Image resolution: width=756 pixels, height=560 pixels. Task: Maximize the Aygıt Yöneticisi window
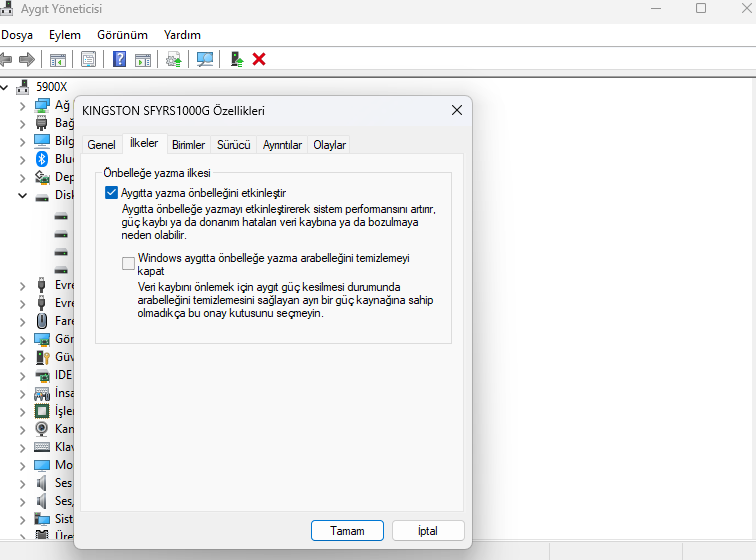701,8
